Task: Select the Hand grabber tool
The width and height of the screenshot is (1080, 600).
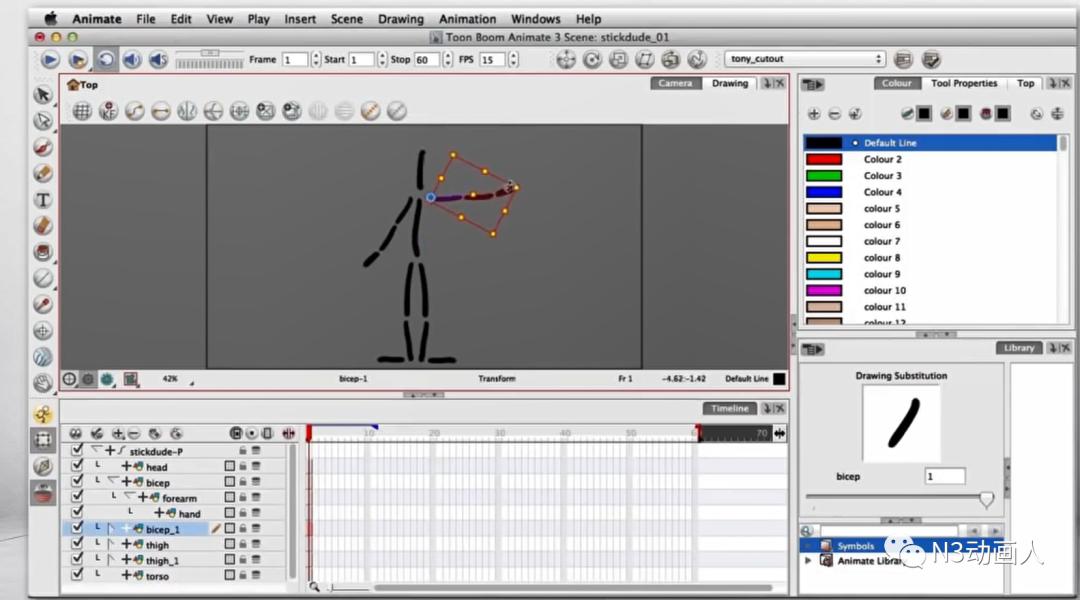Action: click(x=43, y=383)
